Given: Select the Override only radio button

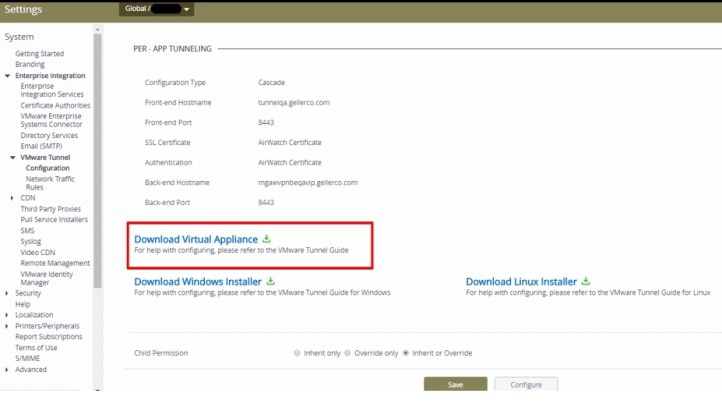Looking at the screenshot, I should click(x=350, y=353).
